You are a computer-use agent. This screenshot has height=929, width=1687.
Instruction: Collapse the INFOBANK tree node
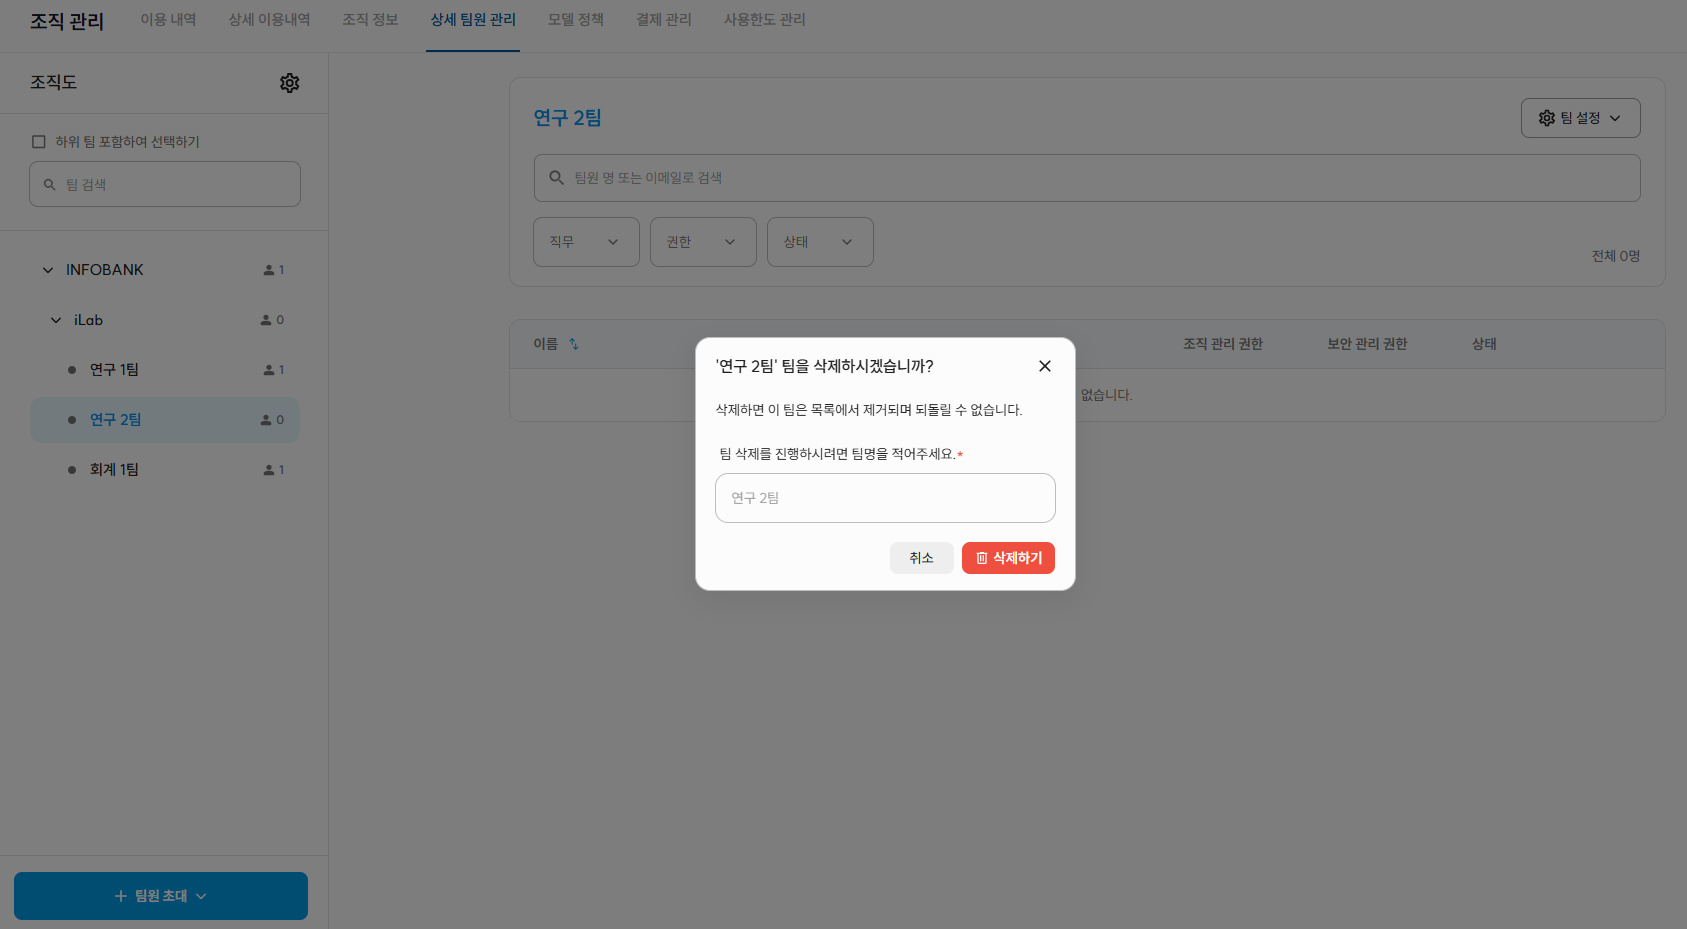pyautogui.click(x=48, y=270)
